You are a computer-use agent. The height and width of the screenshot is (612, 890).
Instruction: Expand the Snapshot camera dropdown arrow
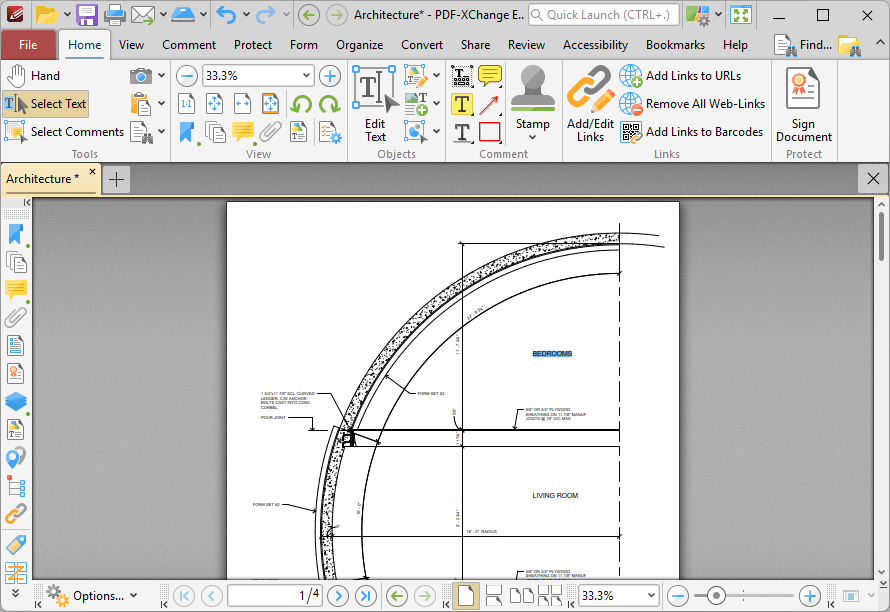[162, 76]
